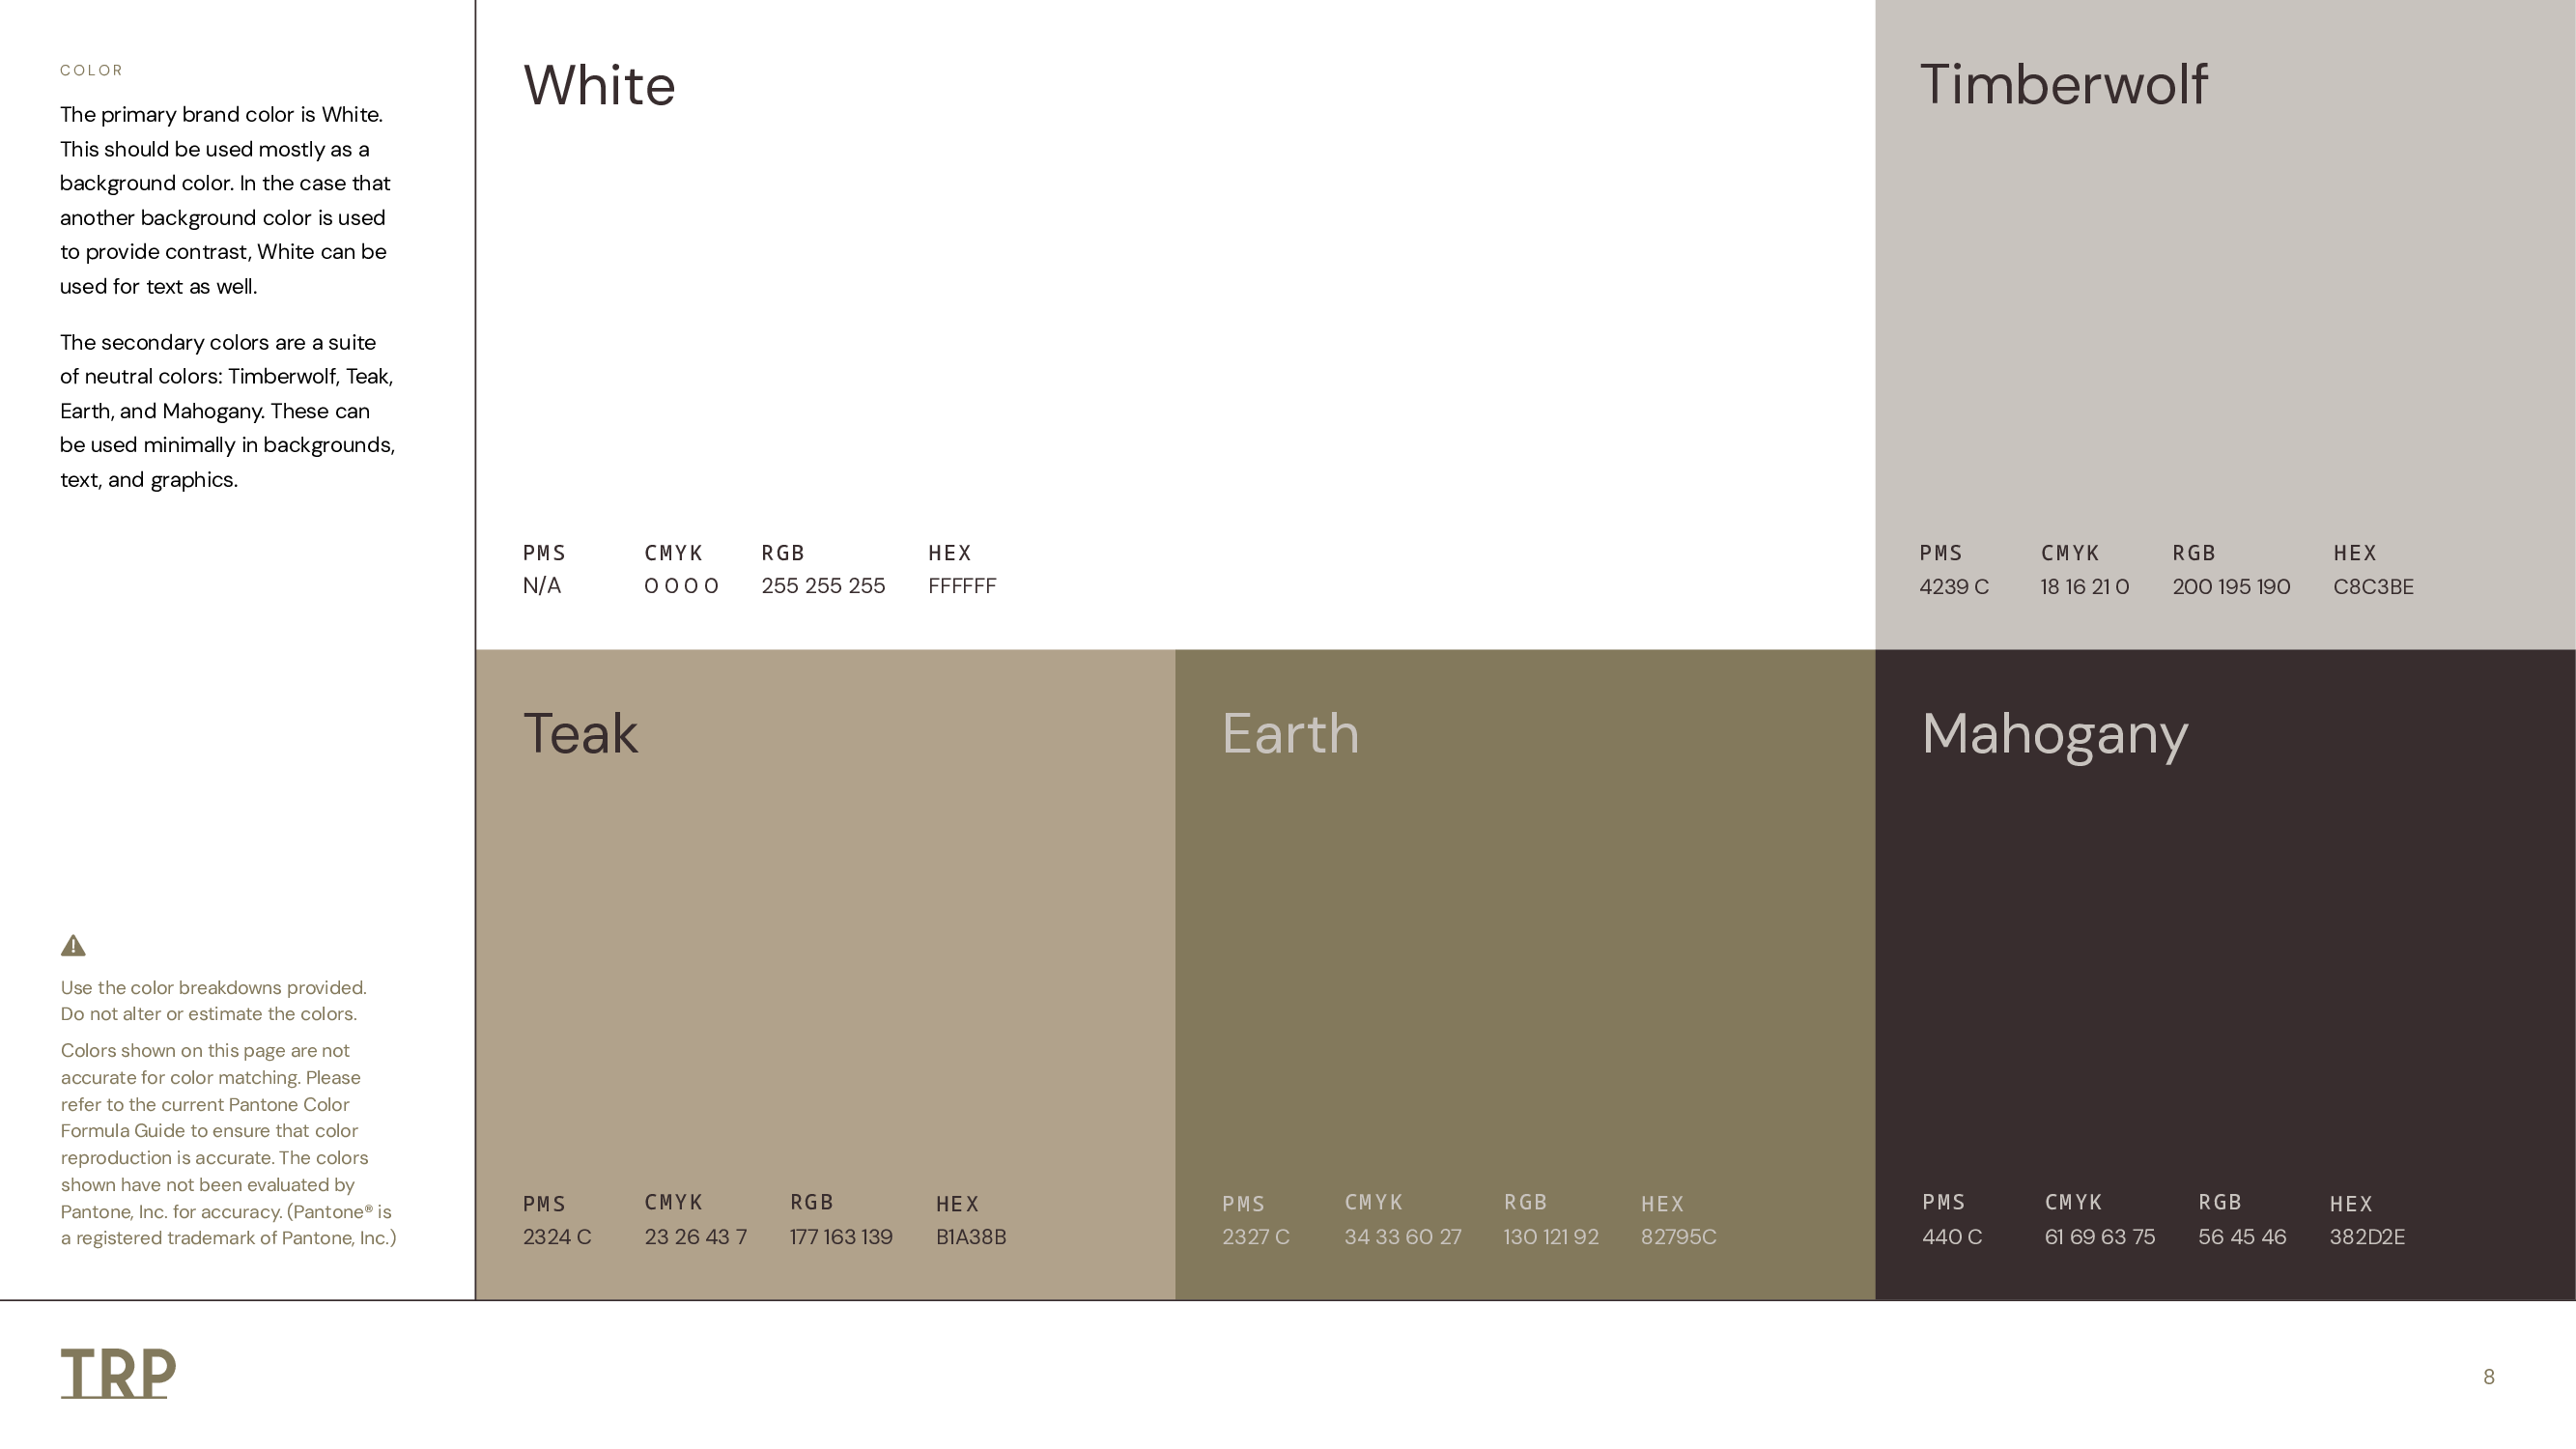Image resolution: width=2576 pixels, height=1449 pixels.
Task: Click the TRP logo
Action: pyautogui.click(x=118, y=1372)
